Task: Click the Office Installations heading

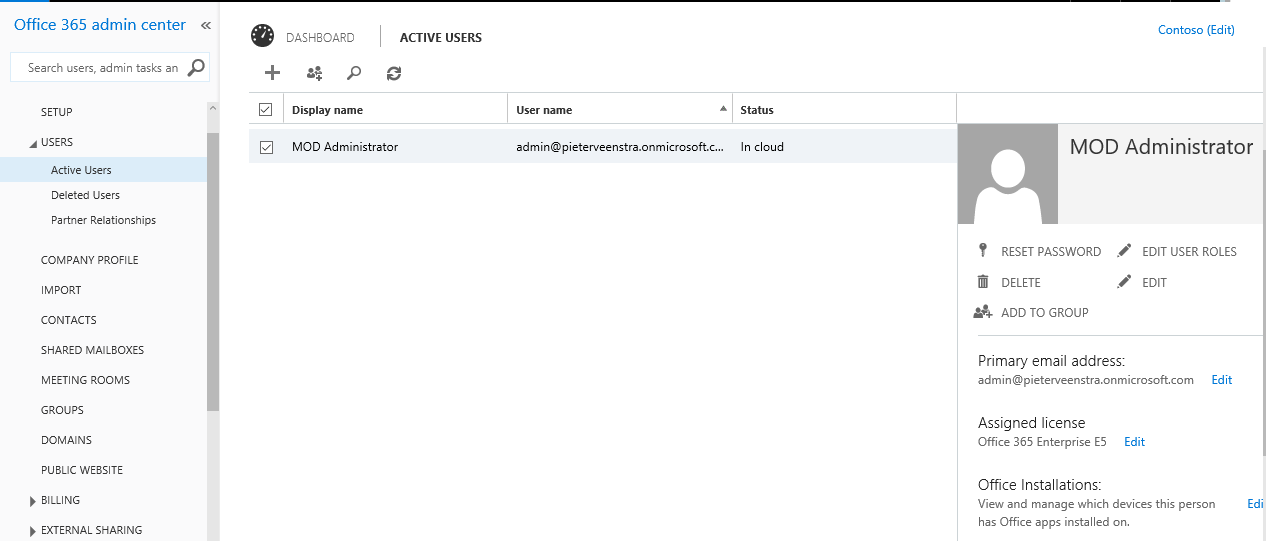Action: pos(1039,485)
